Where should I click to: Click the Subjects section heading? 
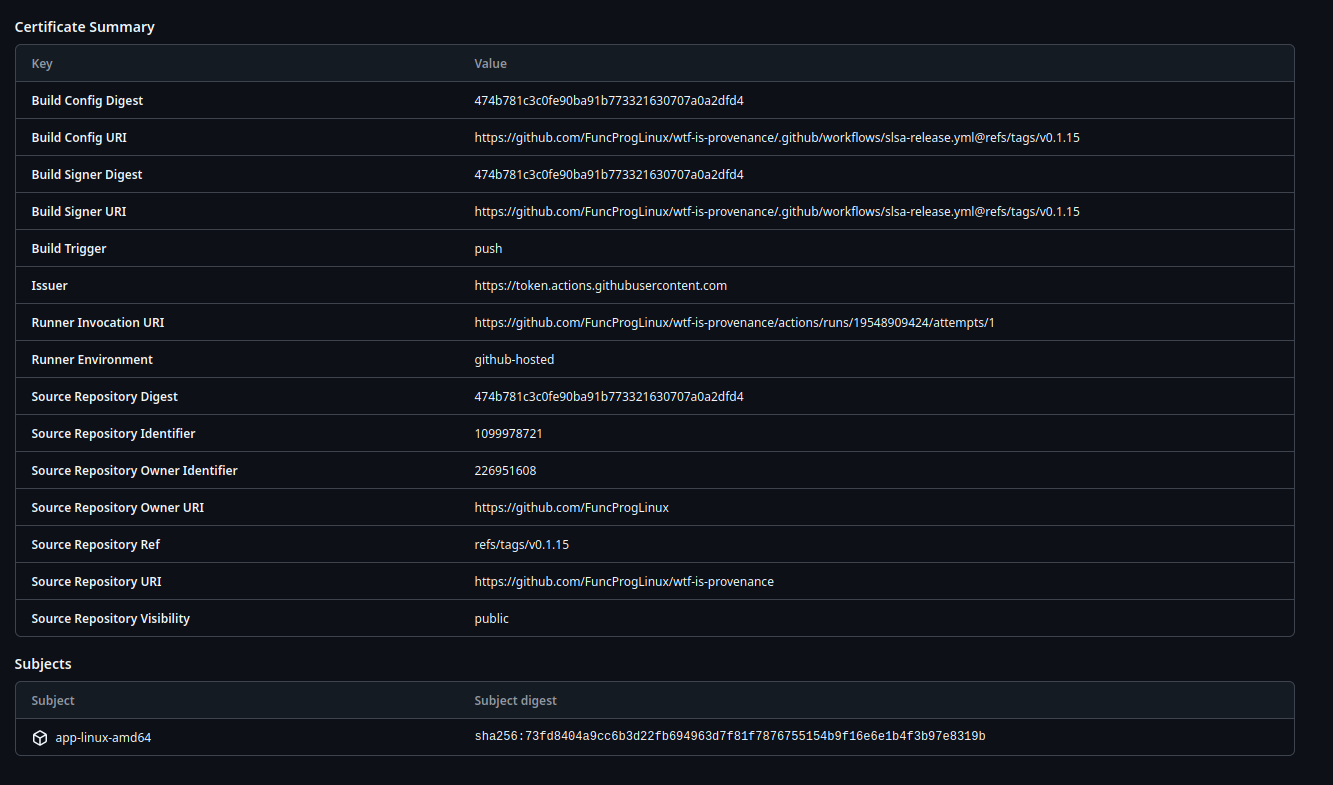click(43, 664)
